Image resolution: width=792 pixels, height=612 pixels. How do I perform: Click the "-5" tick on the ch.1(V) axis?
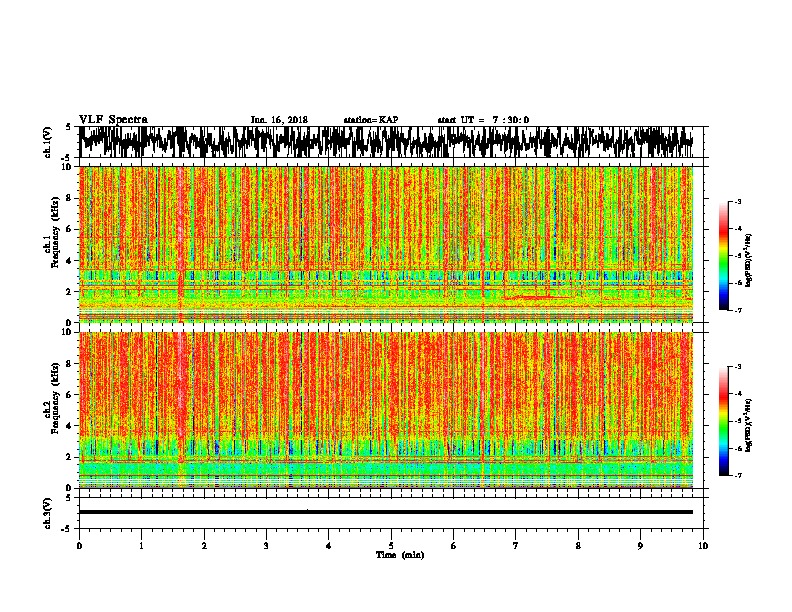pyautogui.click(x=68, y=158)
